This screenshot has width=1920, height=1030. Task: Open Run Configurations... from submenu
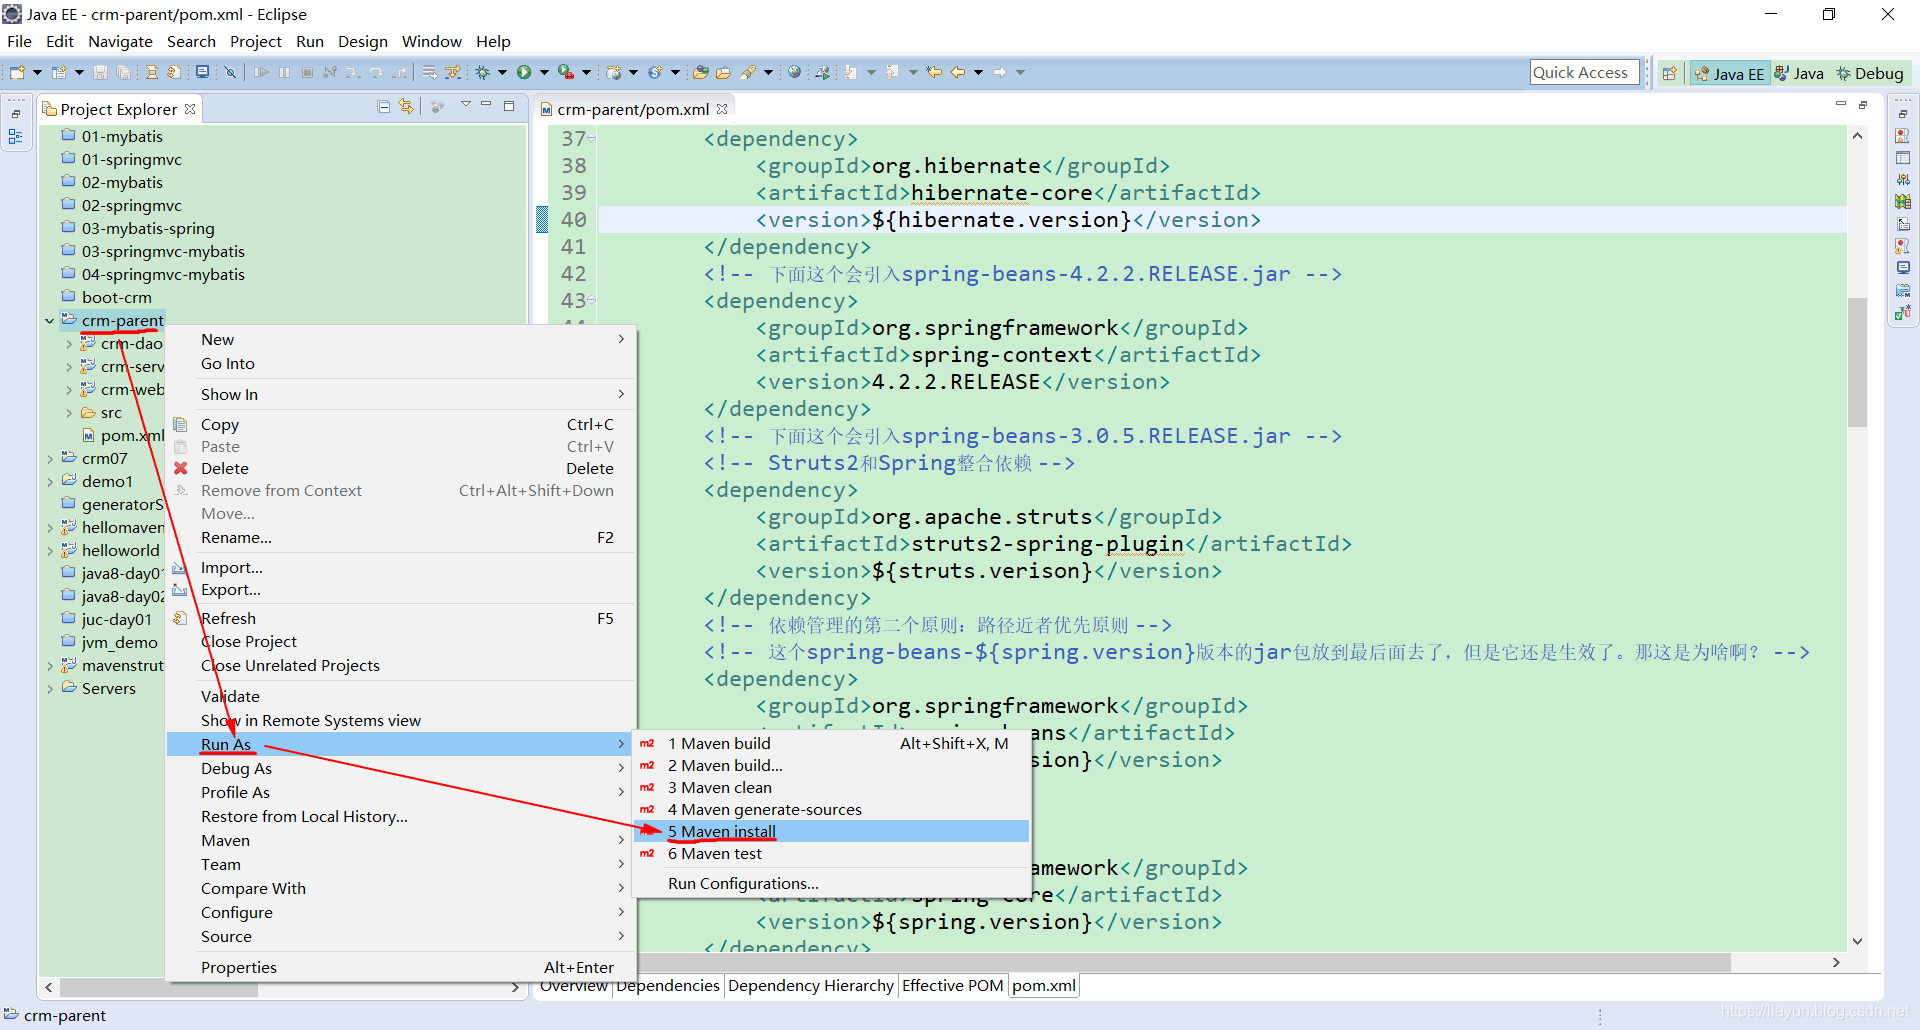coord(831,883)
